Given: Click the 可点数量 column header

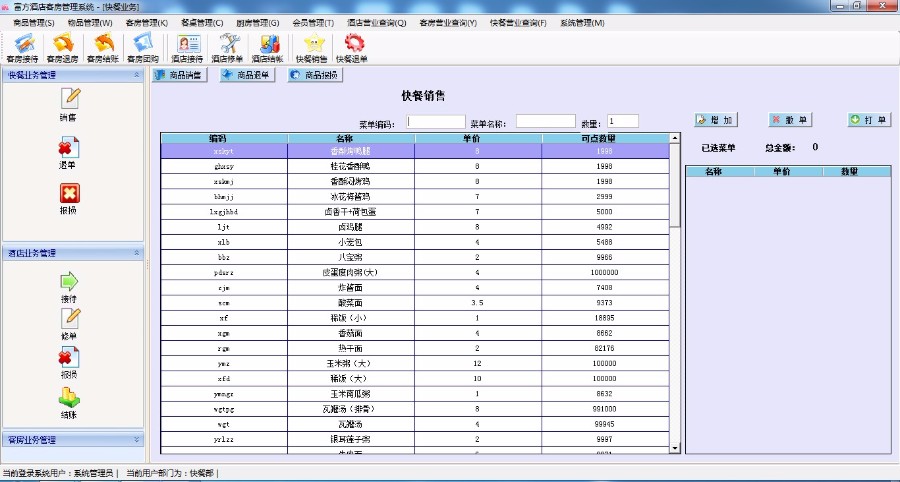Looking at the screenshot, I should tap(606, 138).
